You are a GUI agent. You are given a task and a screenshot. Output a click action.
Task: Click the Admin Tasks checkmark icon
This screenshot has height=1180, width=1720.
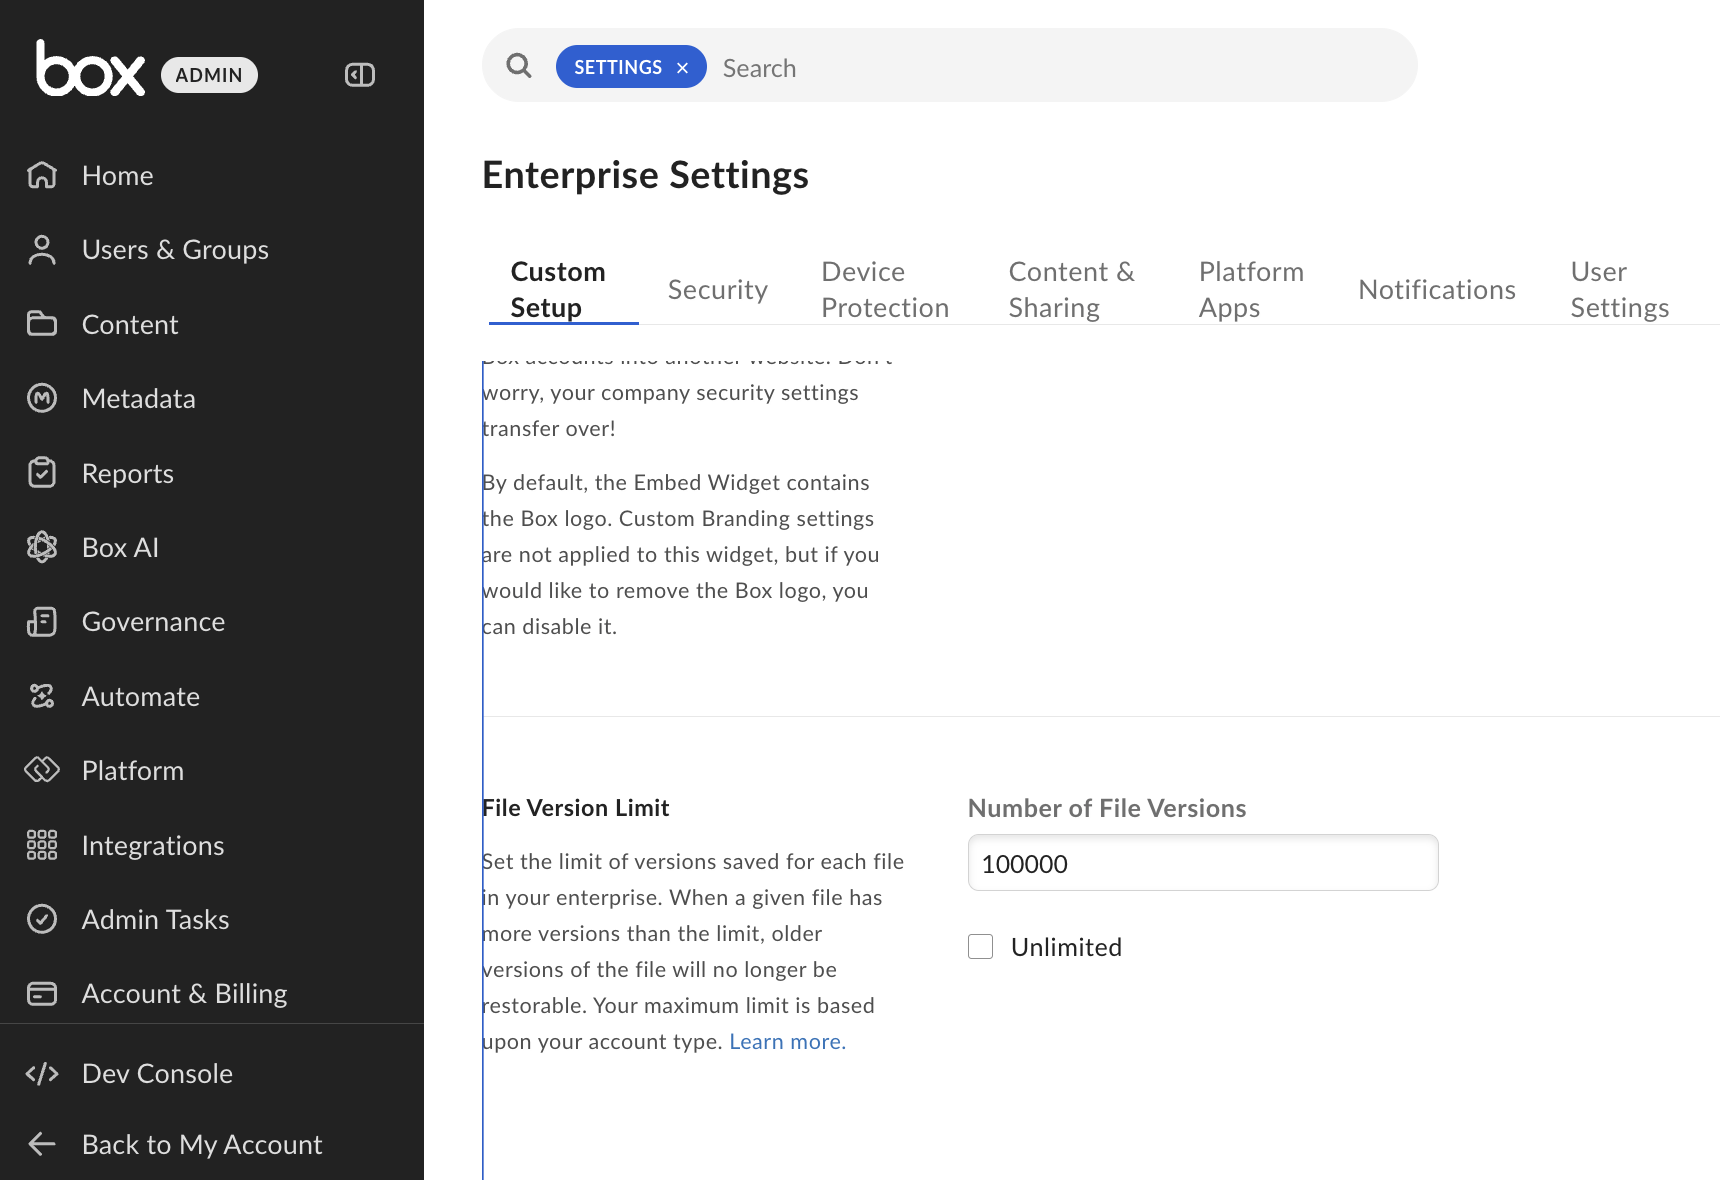click(x=42, y=919)
